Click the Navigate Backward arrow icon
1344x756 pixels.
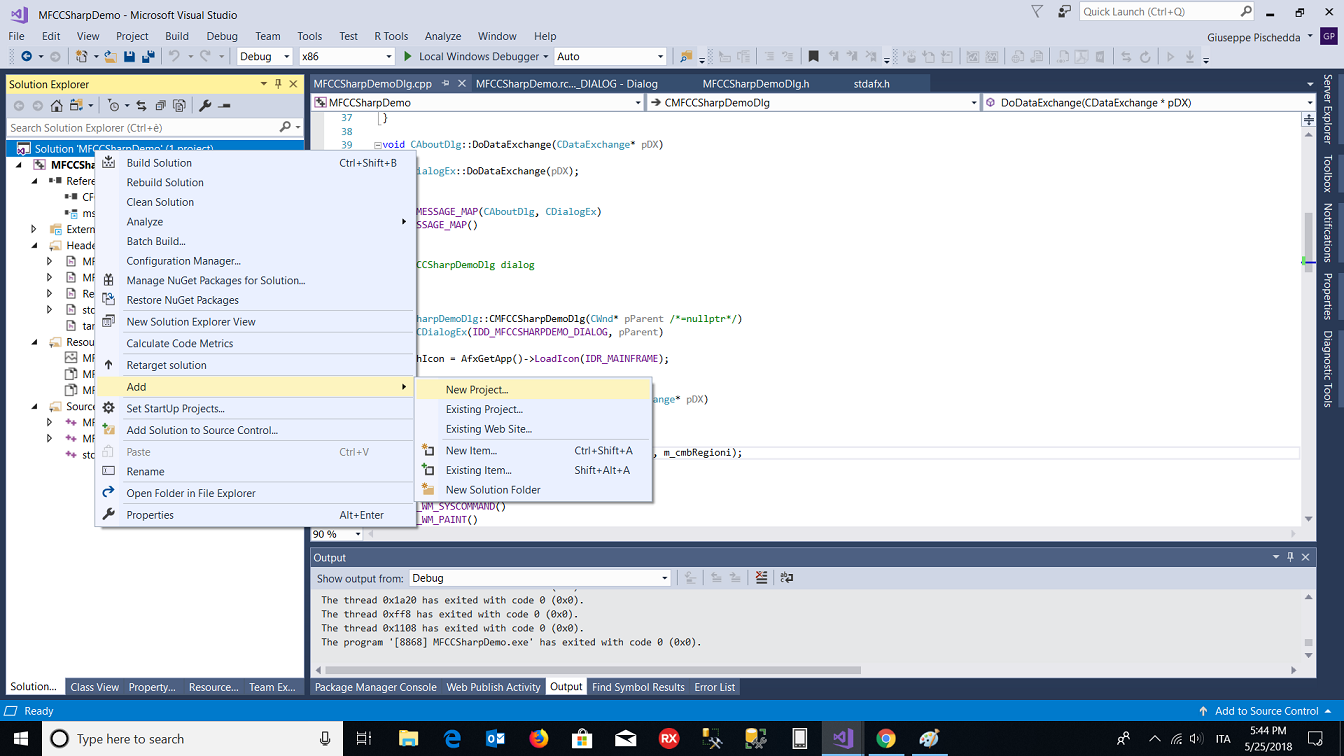26,57
